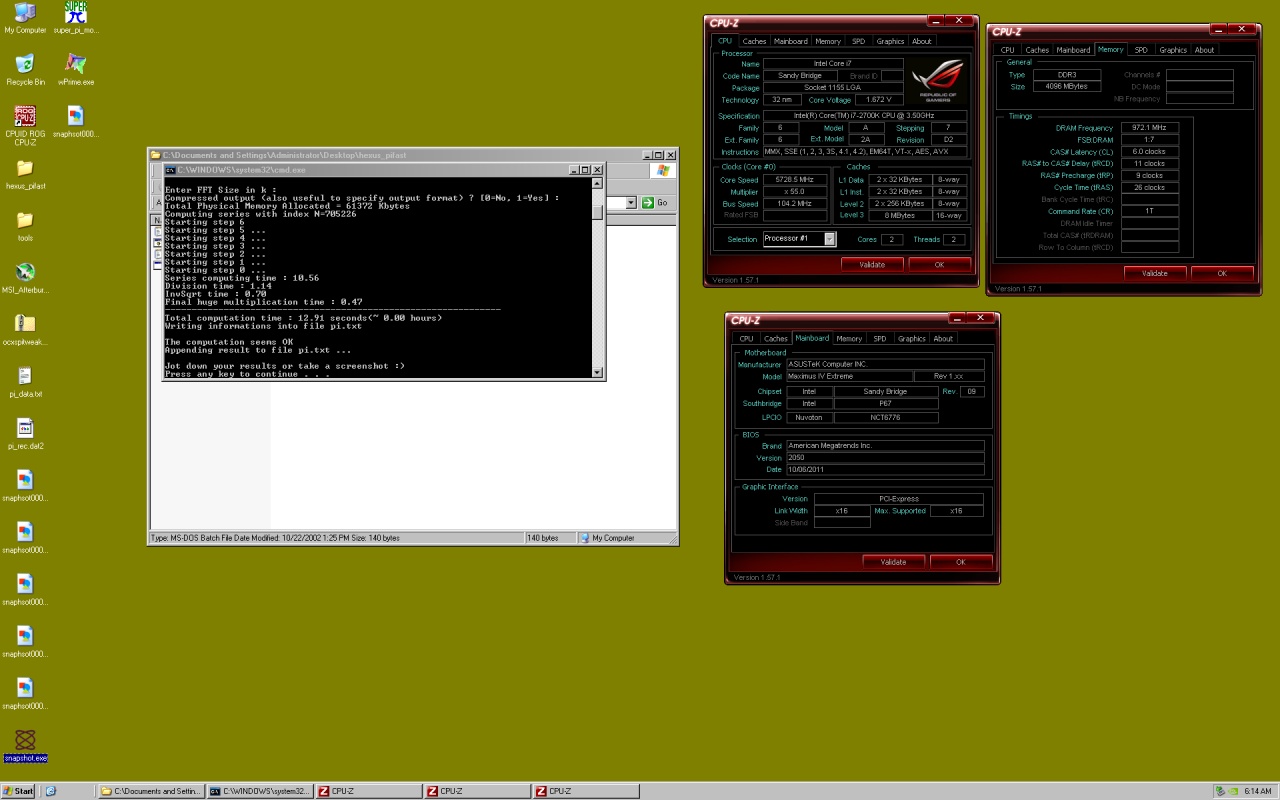The width and height of the screenshot is (1280, 800).
Task: Open the Explorer address bar dropdown arrow
Action: [x=631, y=203]
